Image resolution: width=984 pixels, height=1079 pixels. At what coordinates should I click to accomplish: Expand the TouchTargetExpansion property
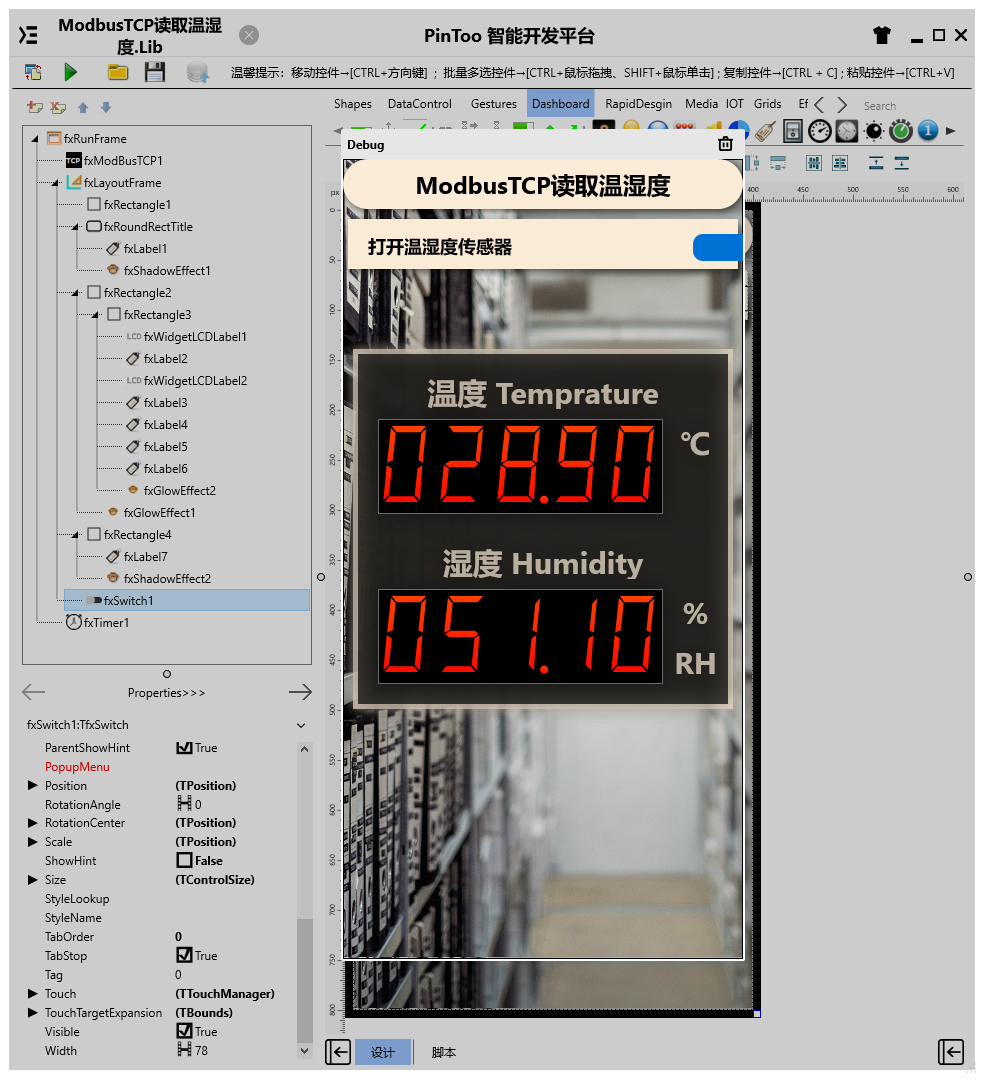(32, 1012)
